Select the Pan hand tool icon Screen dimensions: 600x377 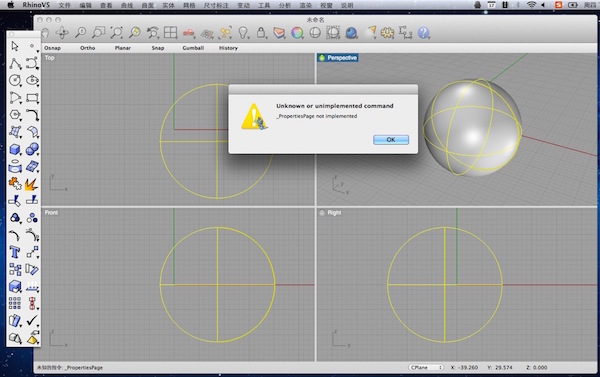pyautogui.click(x=45, y=33)
